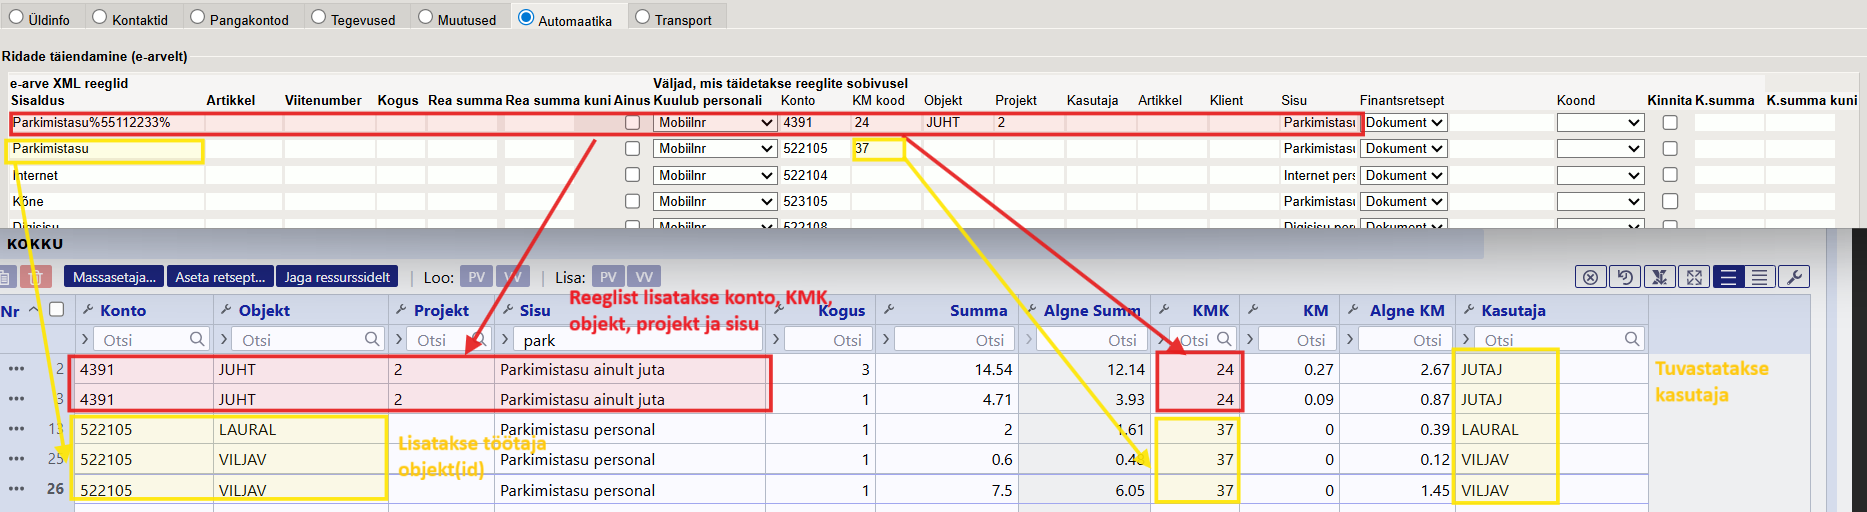Switch to the Pangakontod tab
Viewport: 1867px width, 512px height.
click(197, 17)
